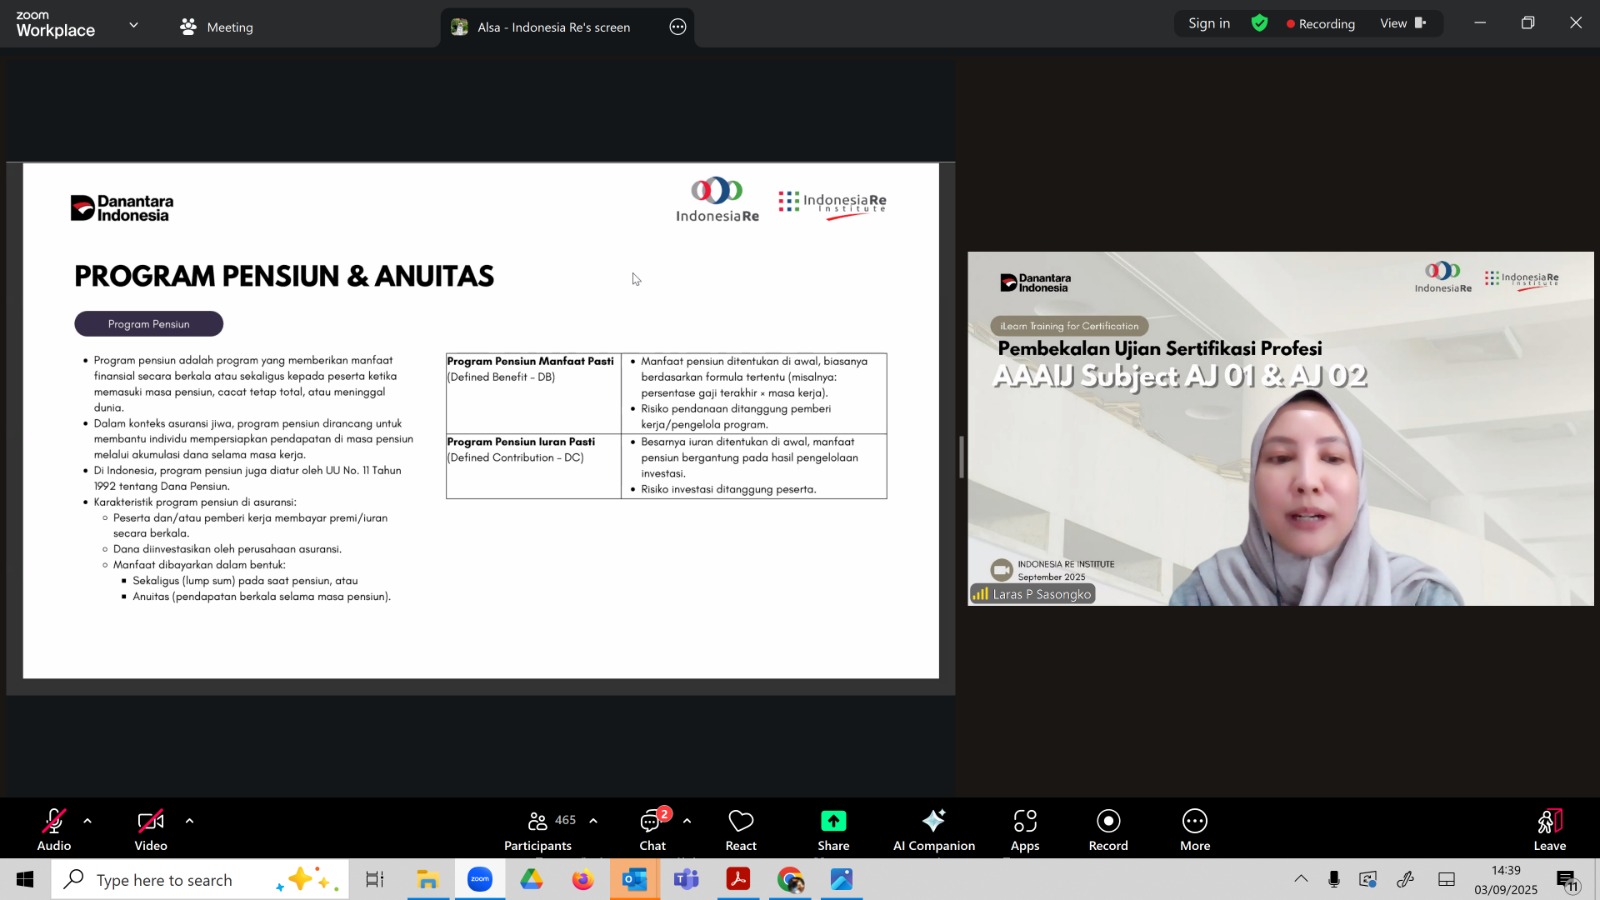
Task: Open Participants list
Action: (x=539, y=829)
